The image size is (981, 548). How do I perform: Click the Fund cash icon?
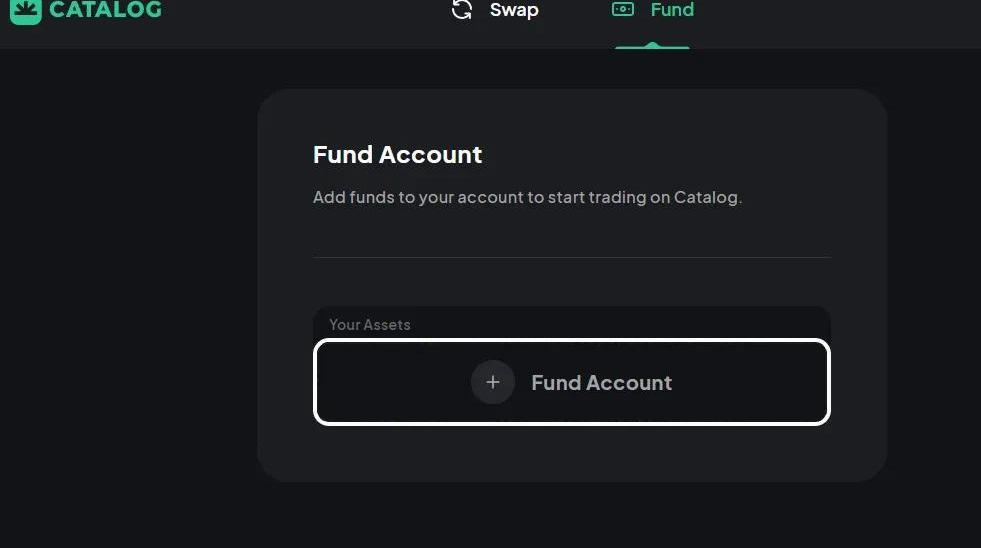coord(623,10)
